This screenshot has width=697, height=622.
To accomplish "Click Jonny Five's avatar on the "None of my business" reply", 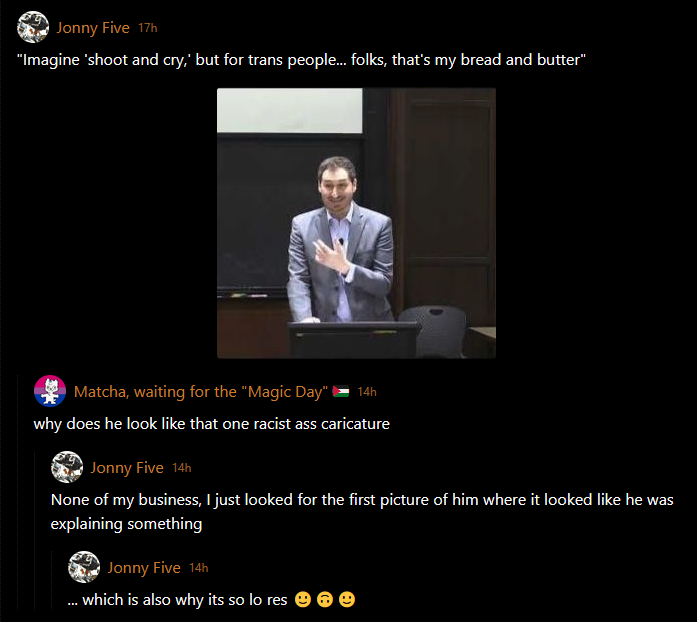I will (x=67, y=467).
